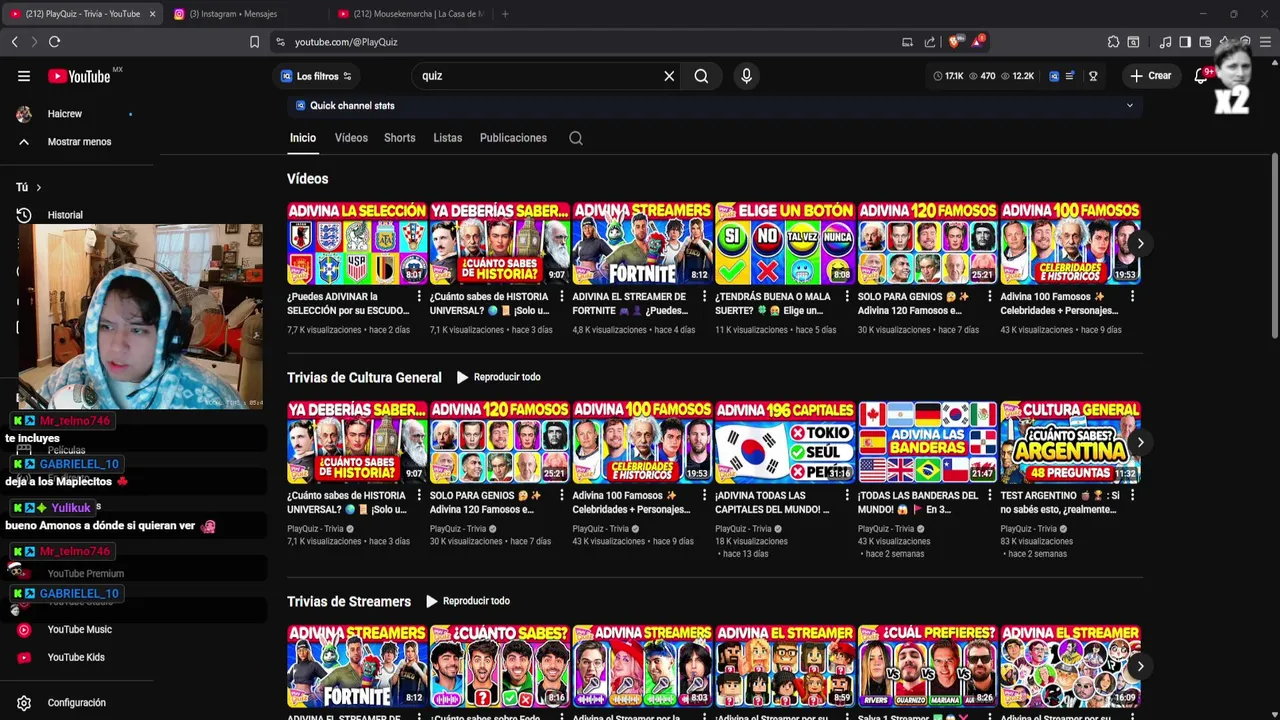Click the 17.1K clock stat
This screenshot has height=720, width=1280.
pyautogui.click(x=948, y=76)
